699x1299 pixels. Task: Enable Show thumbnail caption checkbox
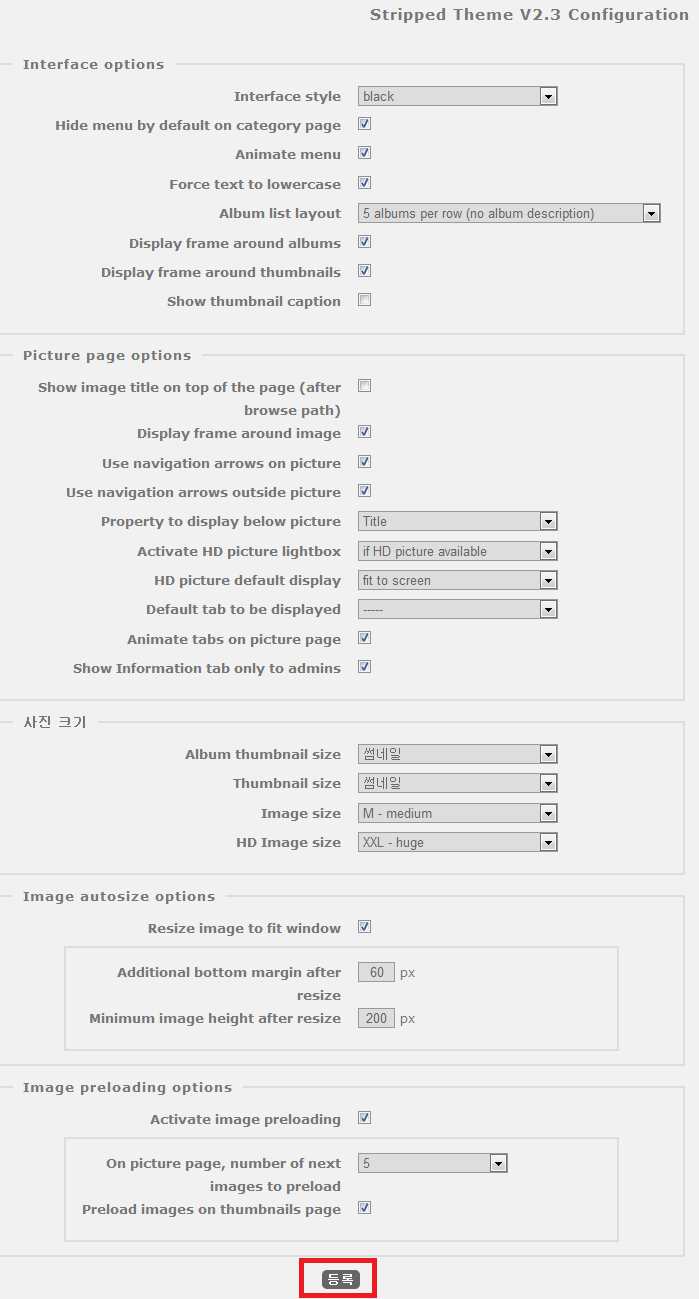[365, 300]
